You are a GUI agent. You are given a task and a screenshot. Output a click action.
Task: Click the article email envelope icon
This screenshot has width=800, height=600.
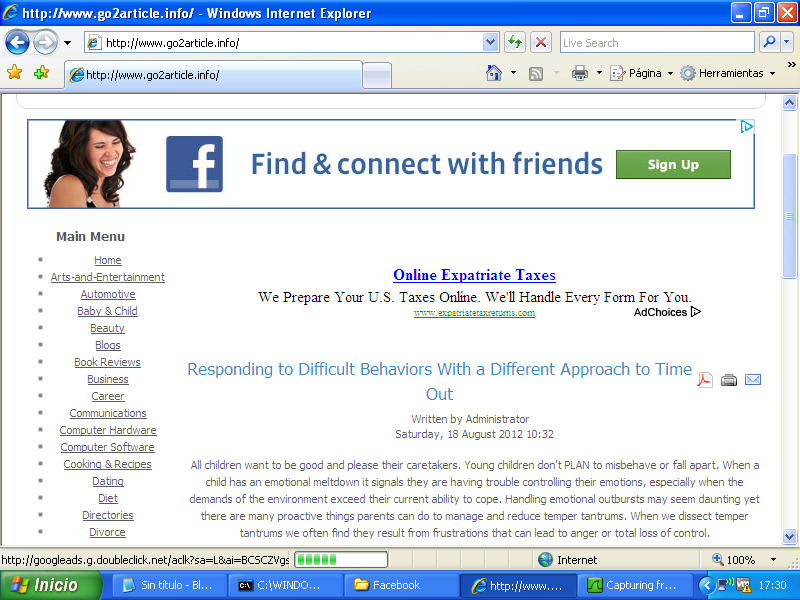pyautogui.click(x=753, y=380)
